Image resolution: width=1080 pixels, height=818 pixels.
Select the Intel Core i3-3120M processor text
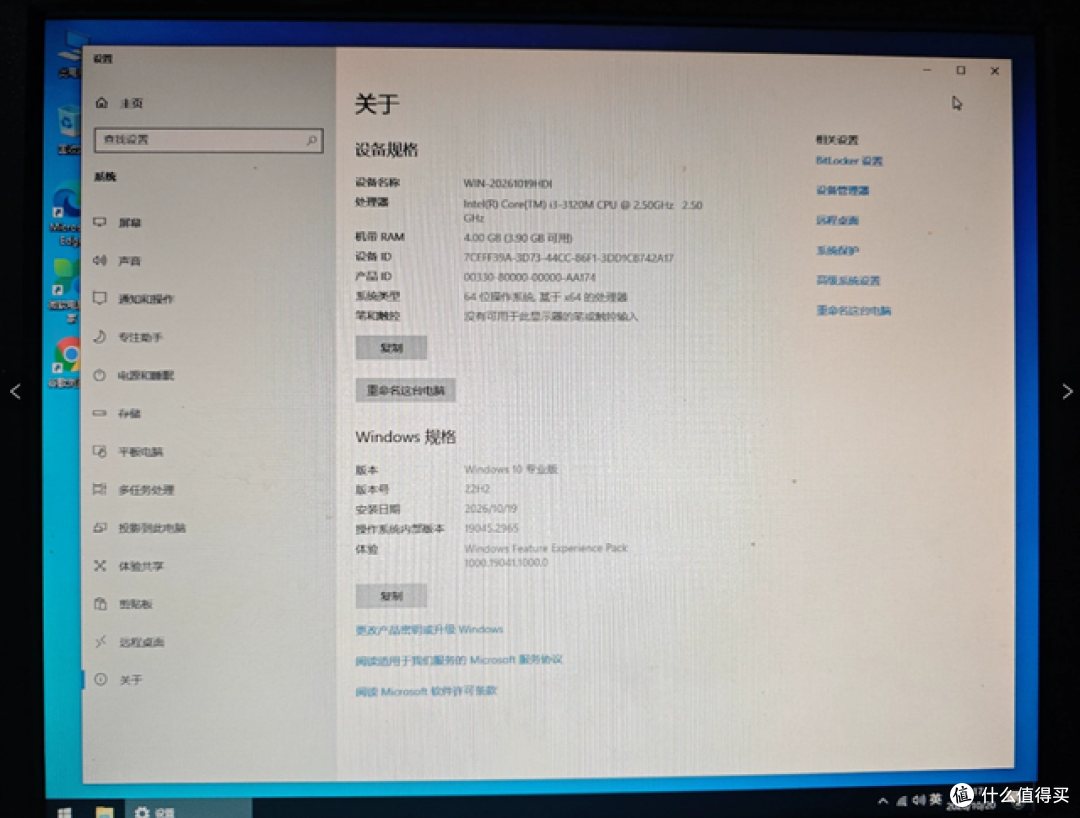pyautogui.click(x=583, y=211)
